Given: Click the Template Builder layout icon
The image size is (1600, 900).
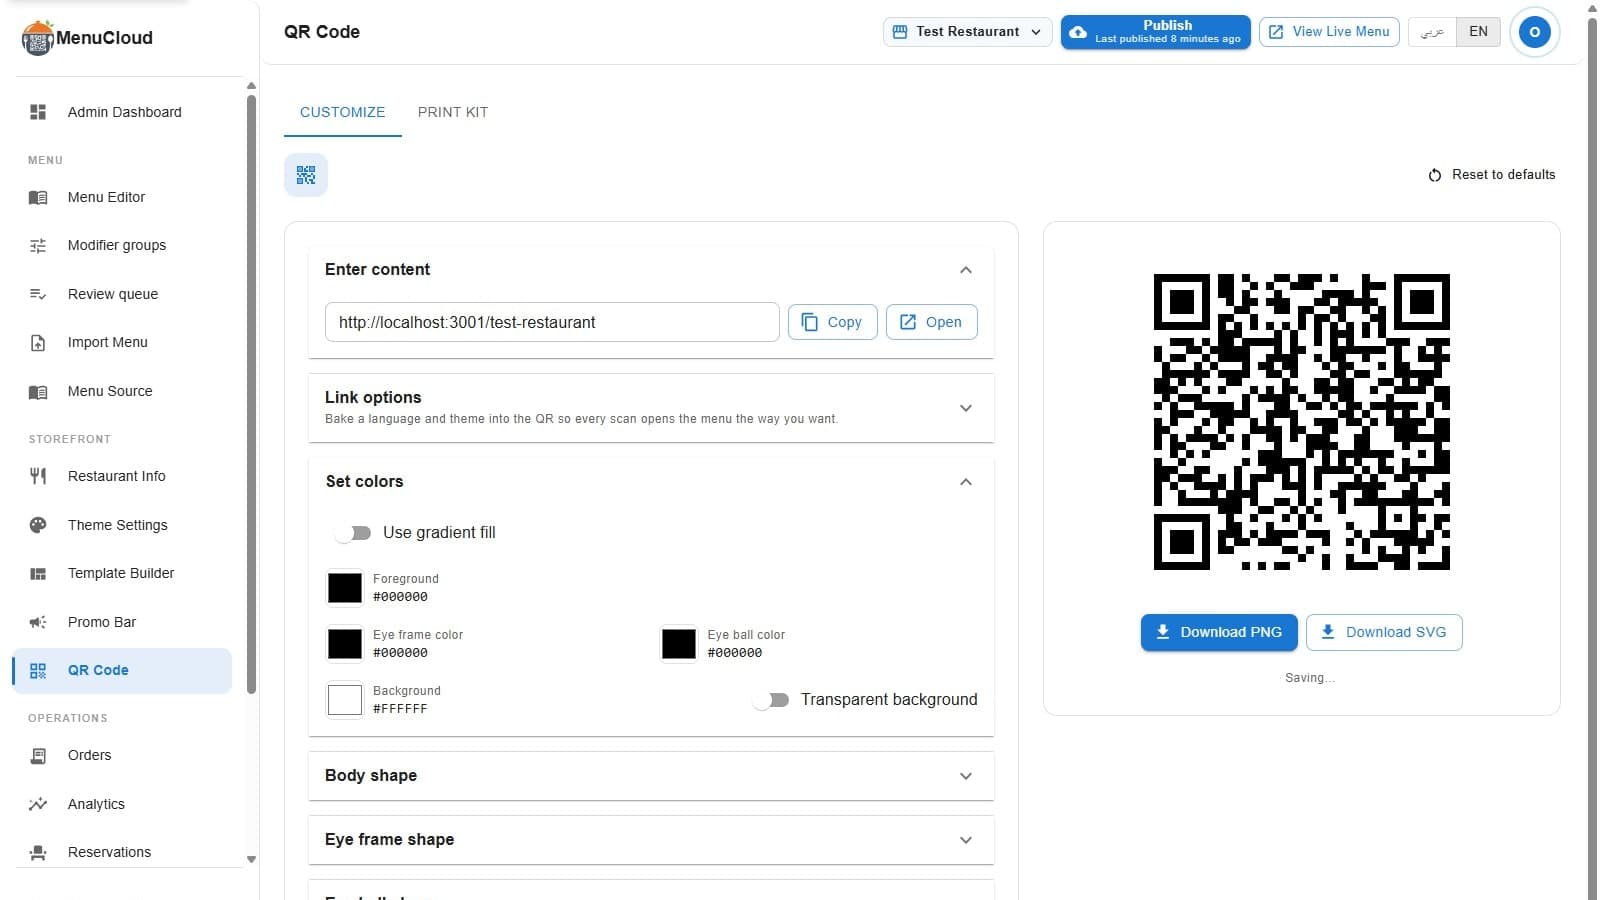Looking at the screenshot, I should click(38, 573).
